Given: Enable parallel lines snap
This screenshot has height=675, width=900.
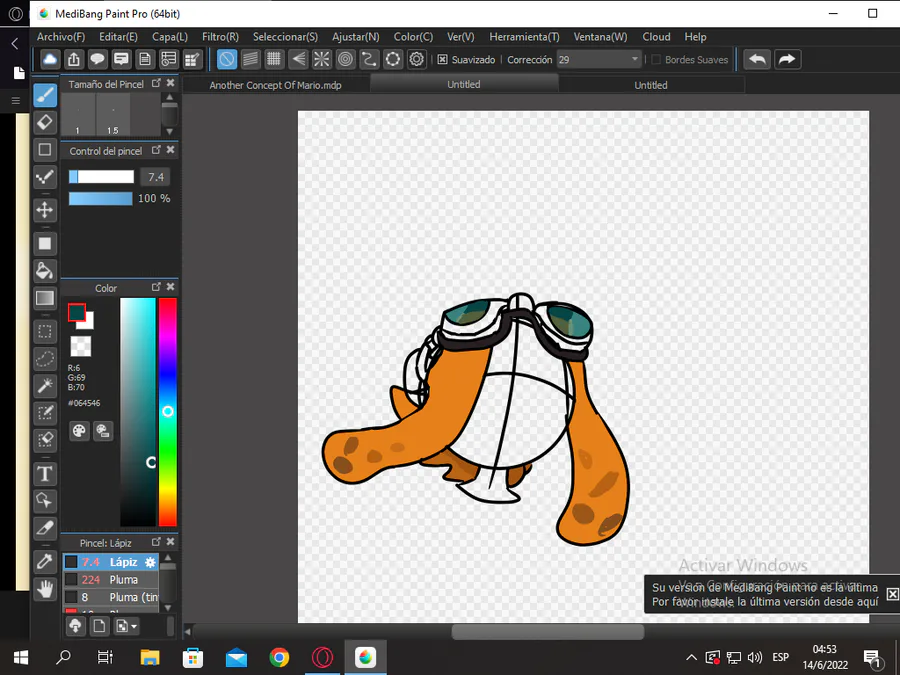Looking at the screenshot, I should [250, 59].
